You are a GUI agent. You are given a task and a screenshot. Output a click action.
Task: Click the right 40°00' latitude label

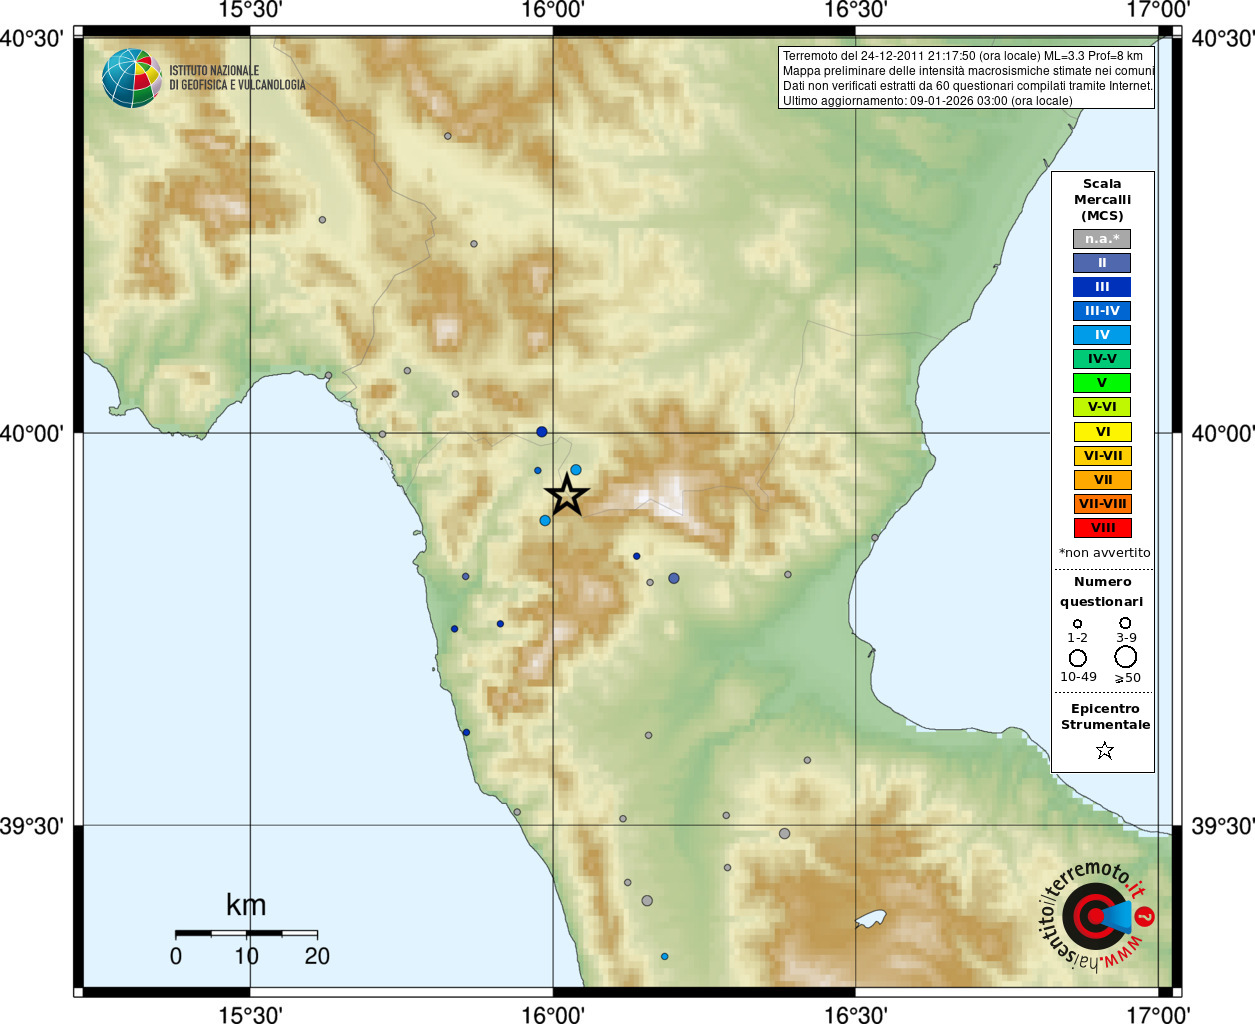coord(1222,434)
